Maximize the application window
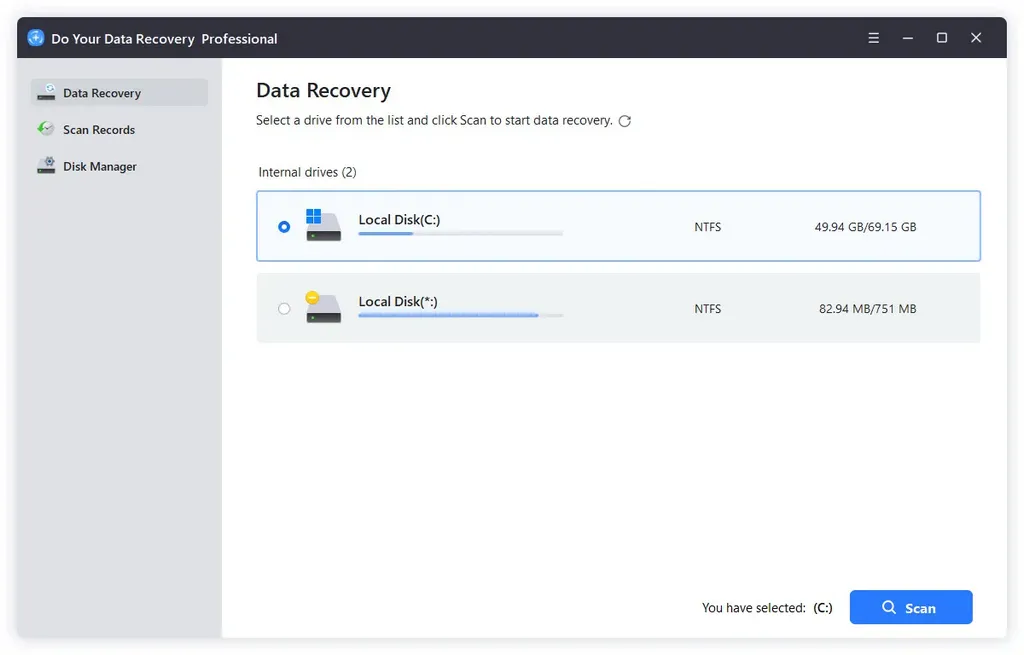 pyautogui.click(x=942, y=38)
